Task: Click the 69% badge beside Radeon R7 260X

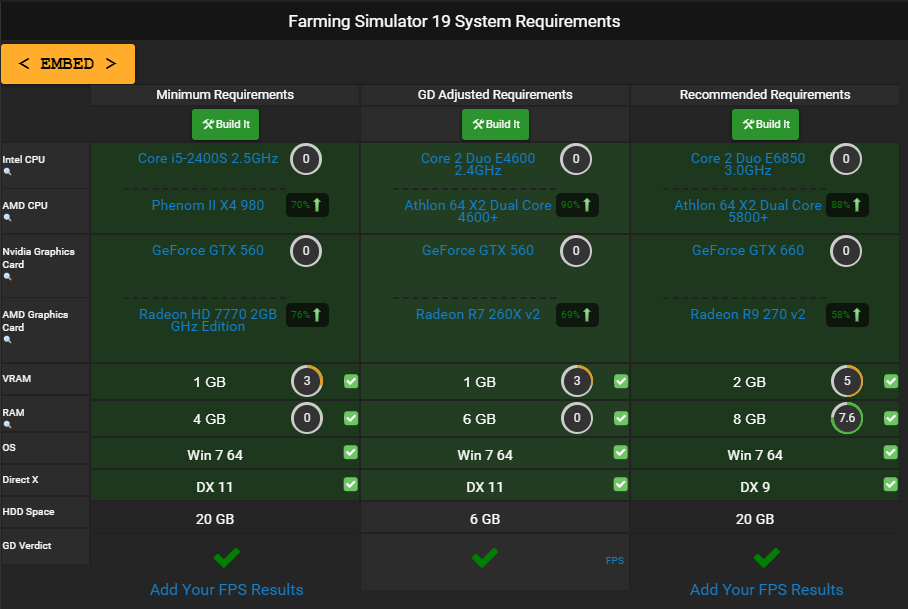Action: point(577,315)
